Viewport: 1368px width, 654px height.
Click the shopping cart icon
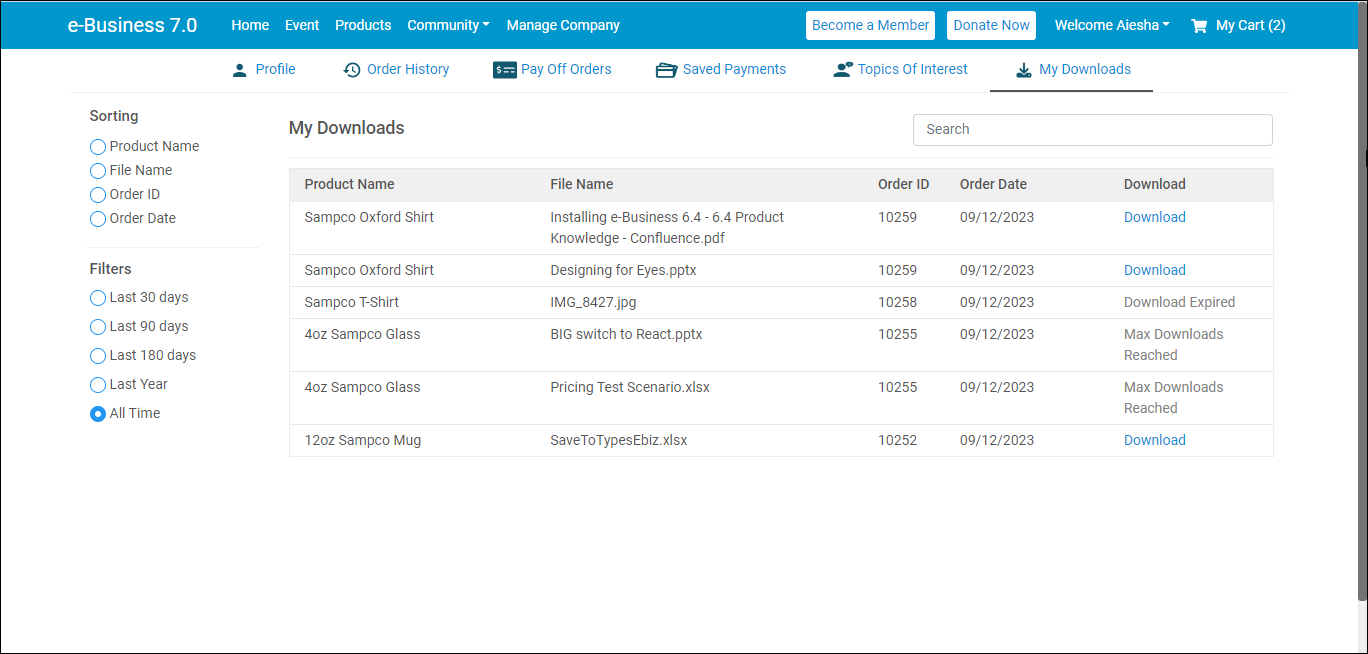(1199, 26)
